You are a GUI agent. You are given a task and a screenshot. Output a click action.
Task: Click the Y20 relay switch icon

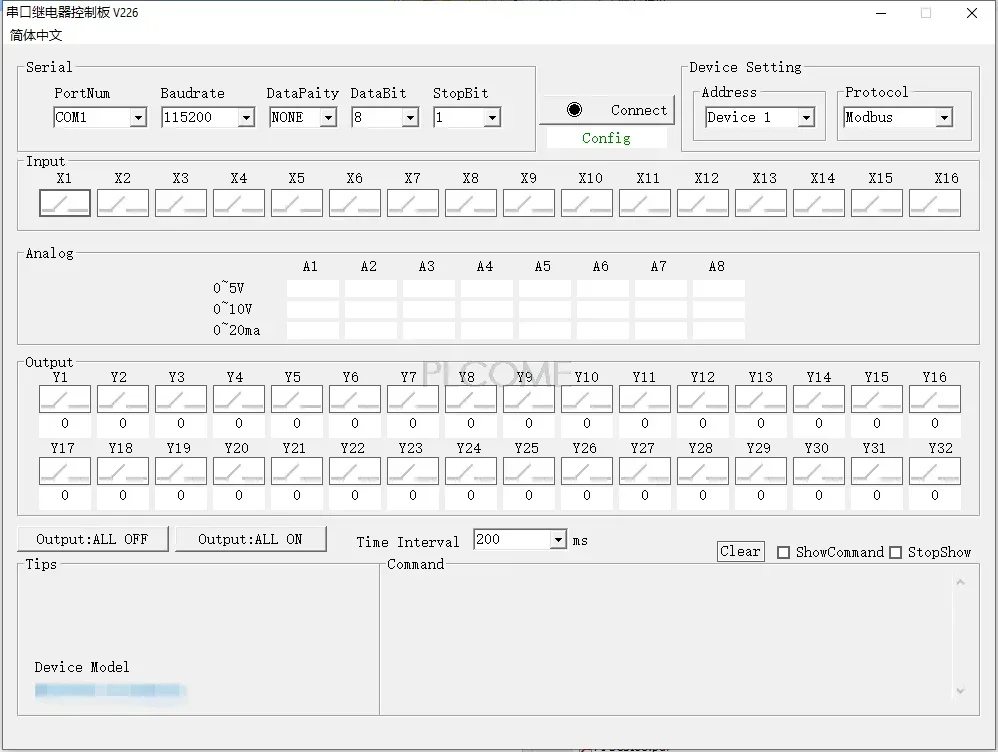[x=239, y=471]
